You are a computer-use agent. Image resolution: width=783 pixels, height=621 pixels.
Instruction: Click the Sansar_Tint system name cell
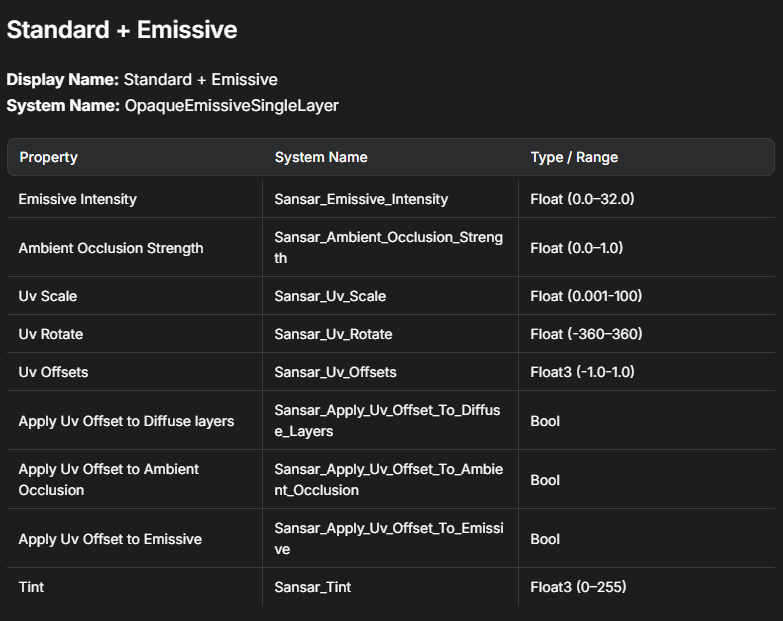pos(313,587)
